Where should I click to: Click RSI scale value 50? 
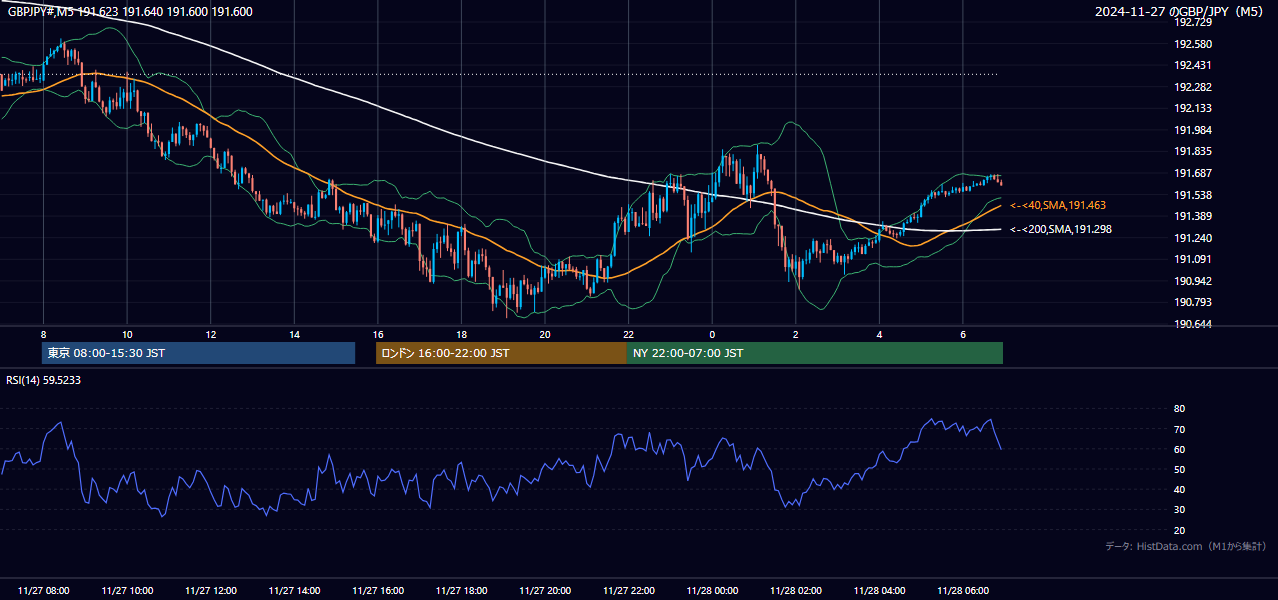[1180, 469]
